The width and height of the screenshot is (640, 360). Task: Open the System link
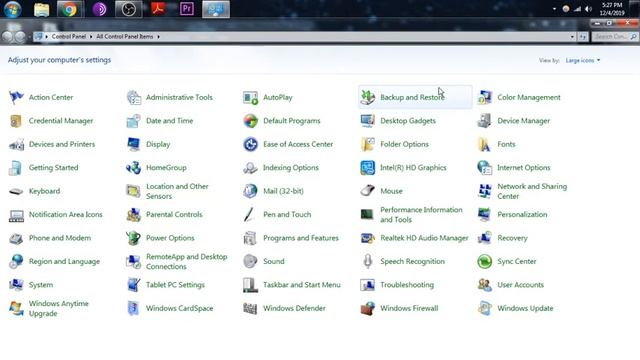[41, 285]
